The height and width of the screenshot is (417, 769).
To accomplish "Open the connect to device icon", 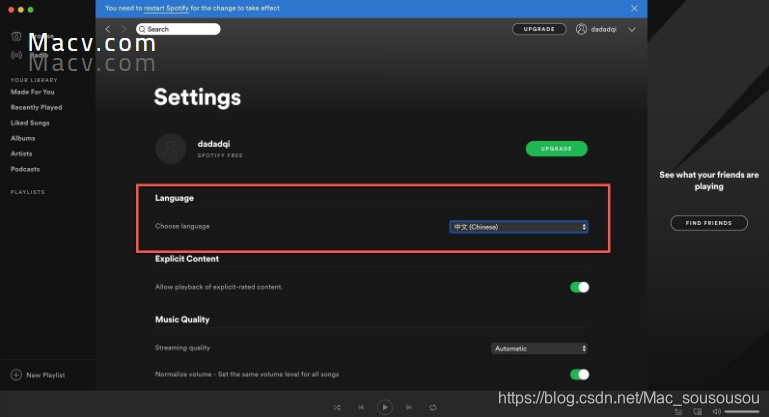I will [x=697, y=412].
